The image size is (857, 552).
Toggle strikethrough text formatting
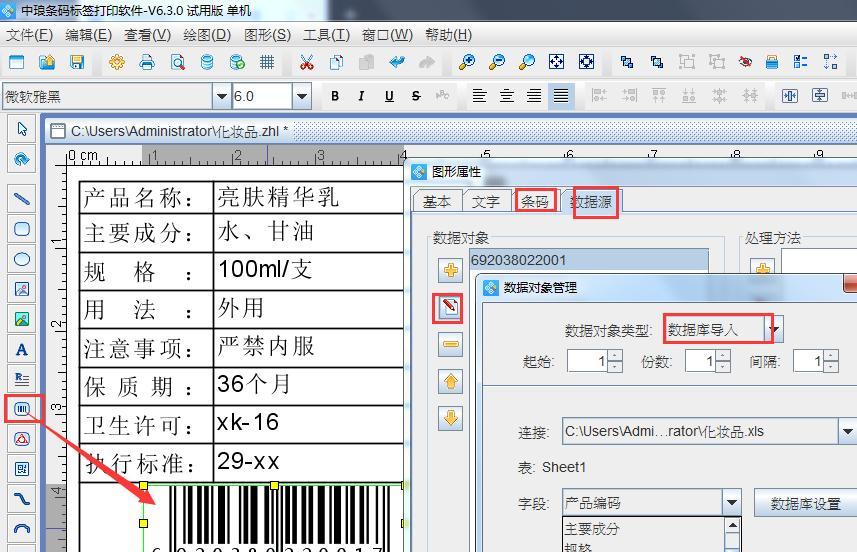point(416,96)
